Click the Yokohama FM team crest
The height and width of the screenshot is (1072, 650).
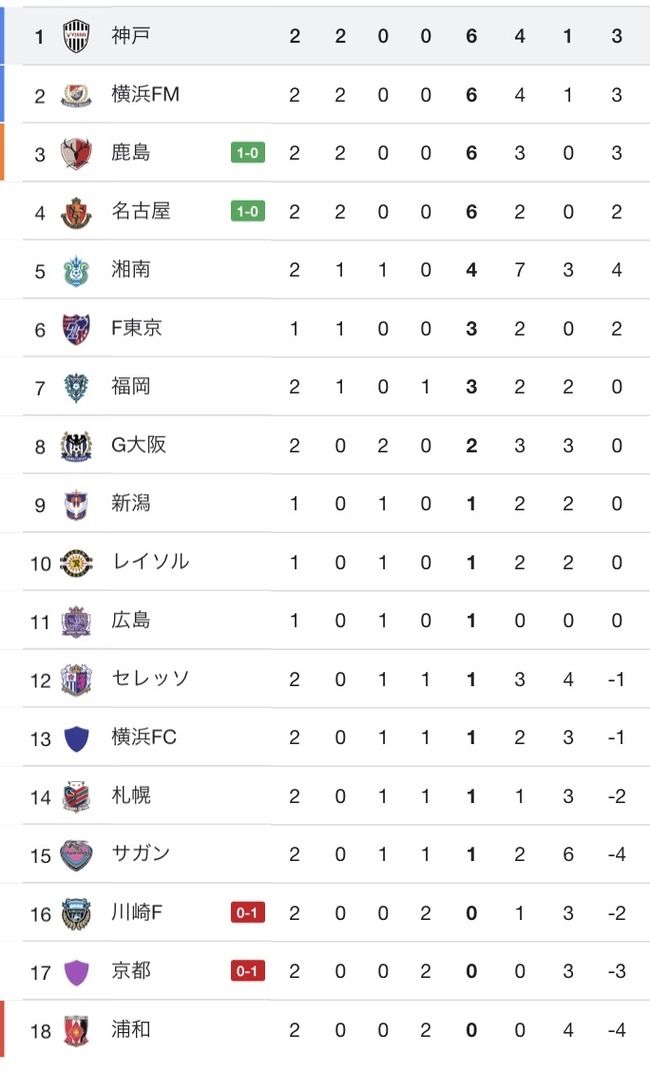click(76, 95)
